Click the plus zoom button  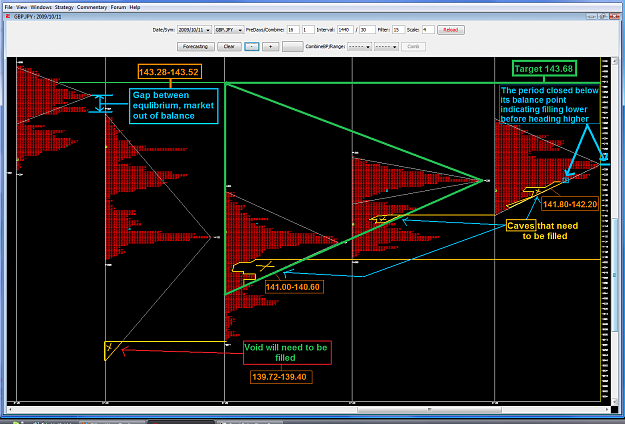tap(270, 47)
